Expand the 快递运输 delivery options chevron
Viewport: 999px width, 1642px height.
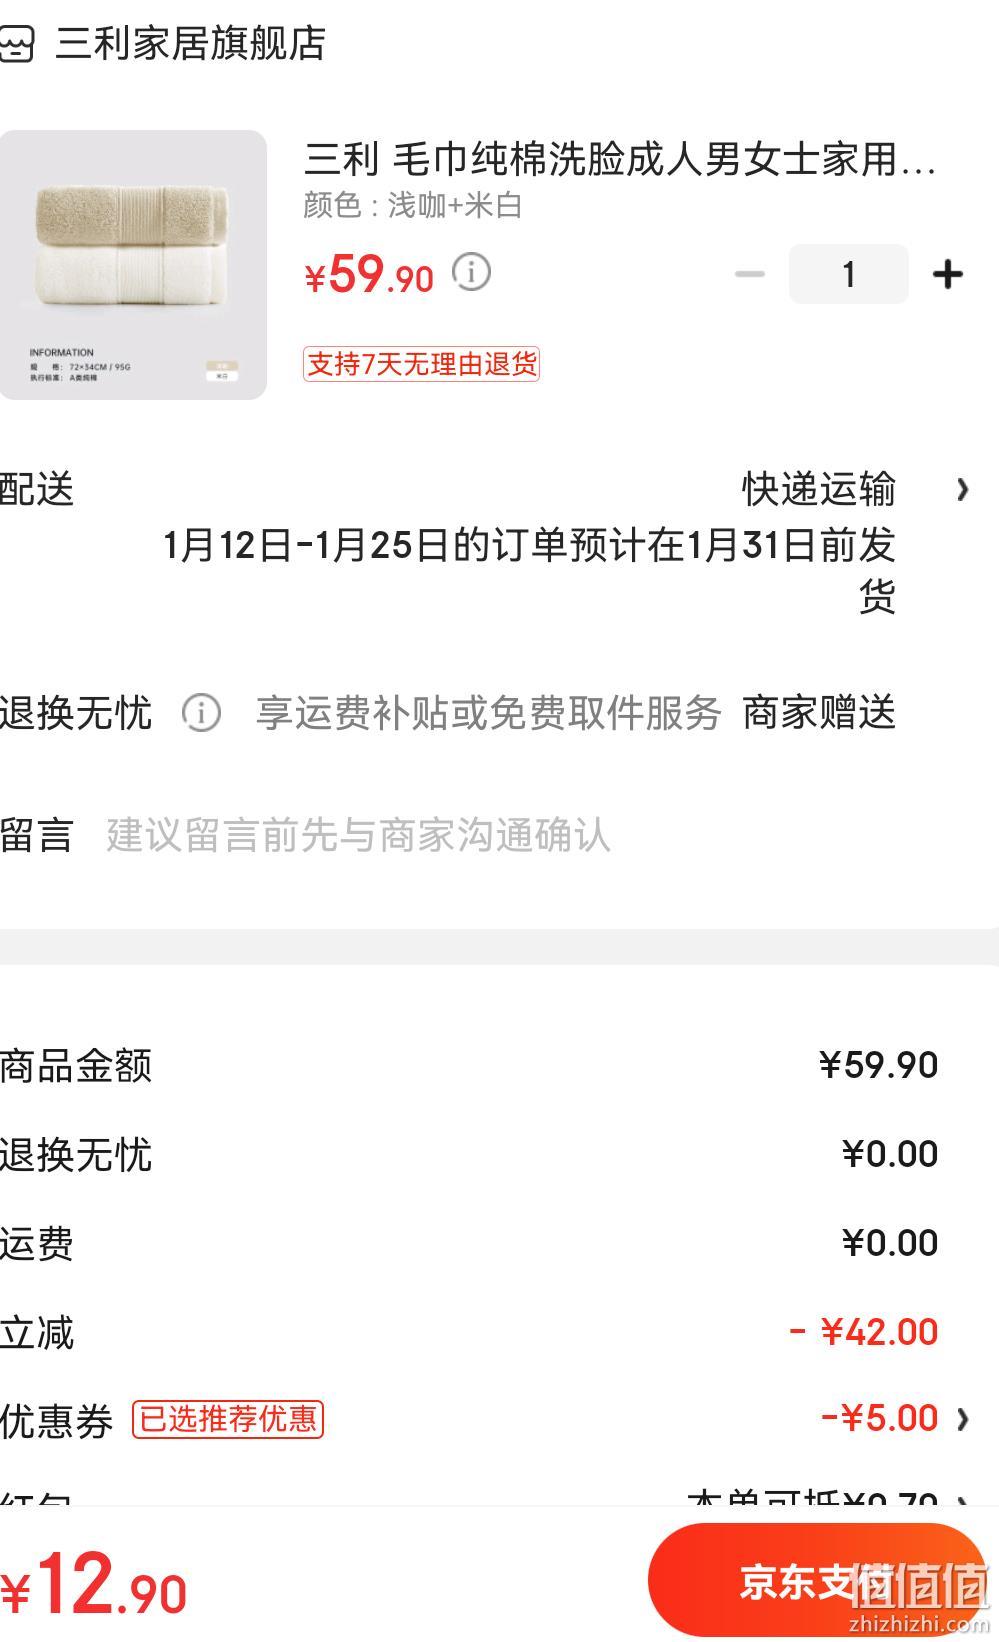coord(962,490)
